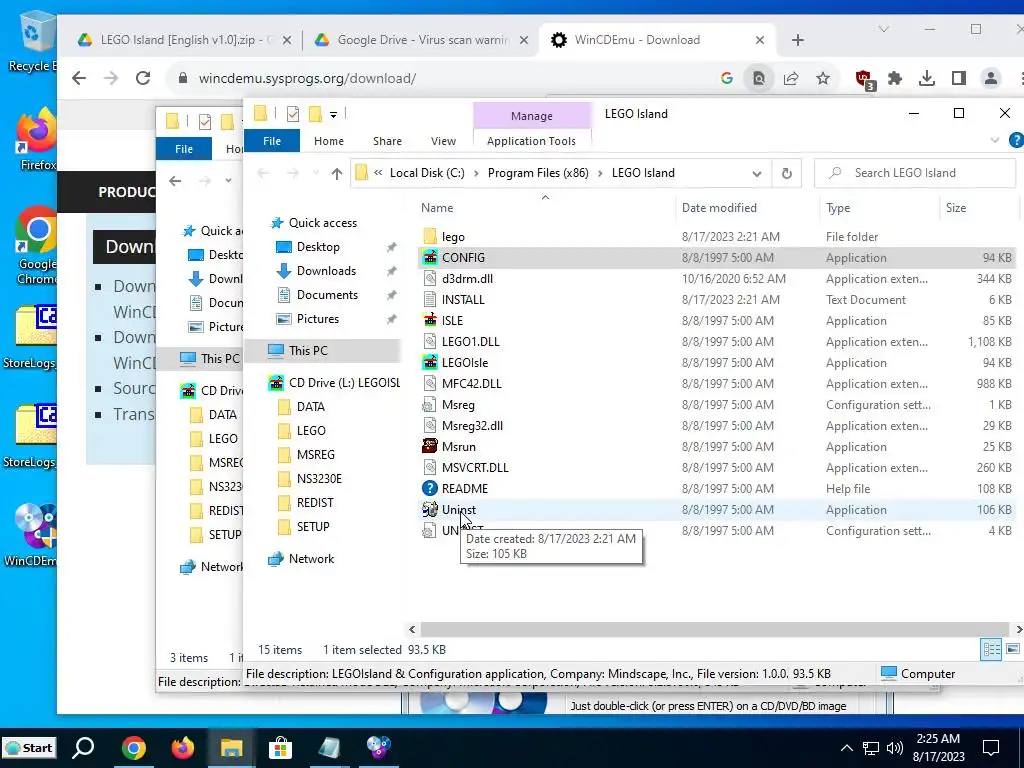This screenshot has height=768, width=1024.
Task: Click the Share this page icon in Chrome
Action: click(x=791, y=78)
